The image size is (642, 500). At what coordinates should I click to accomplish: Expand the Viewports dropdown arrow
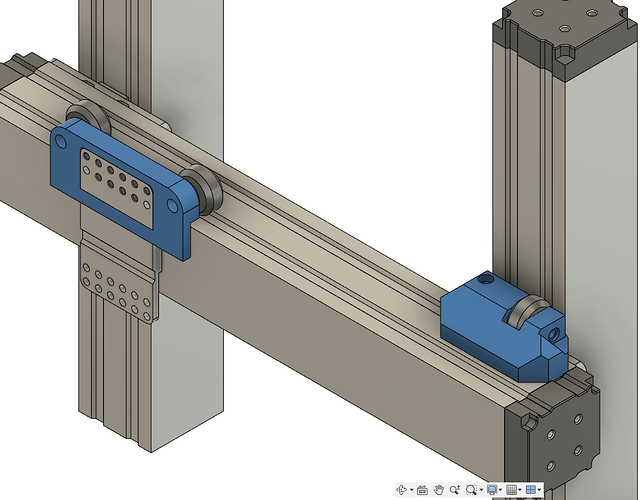tap(540, 490)
